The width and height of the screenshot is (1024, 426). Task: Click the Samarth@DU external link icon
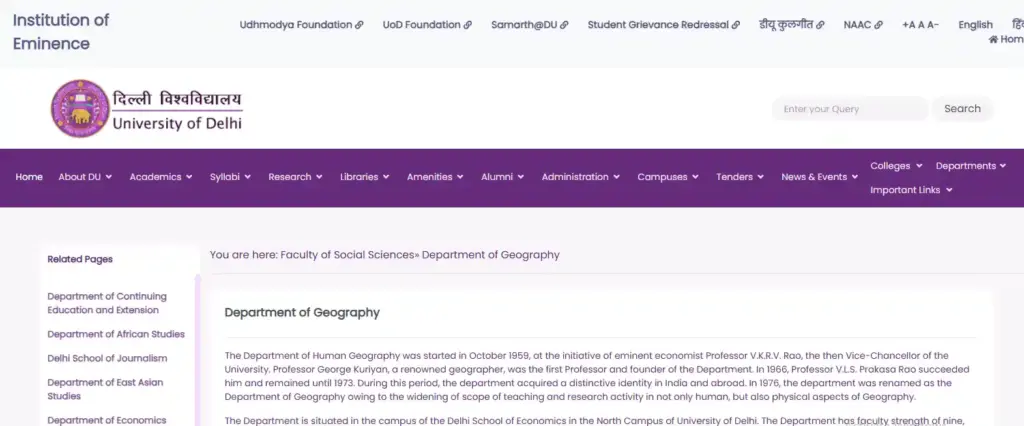pyautogui.click(x=564, y=25)
